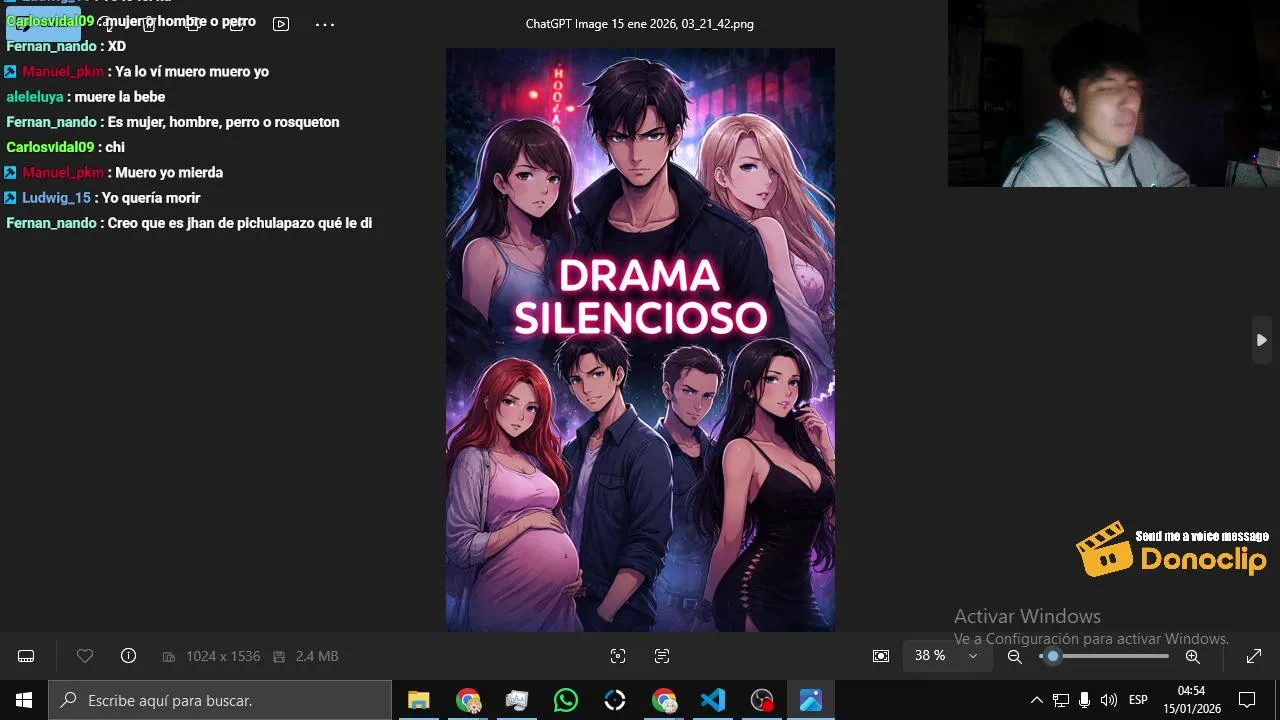The height and width of the screenshot is (720, 1280).
Task: Zoom out with the minus magnifier
Action: (1015, 656)
